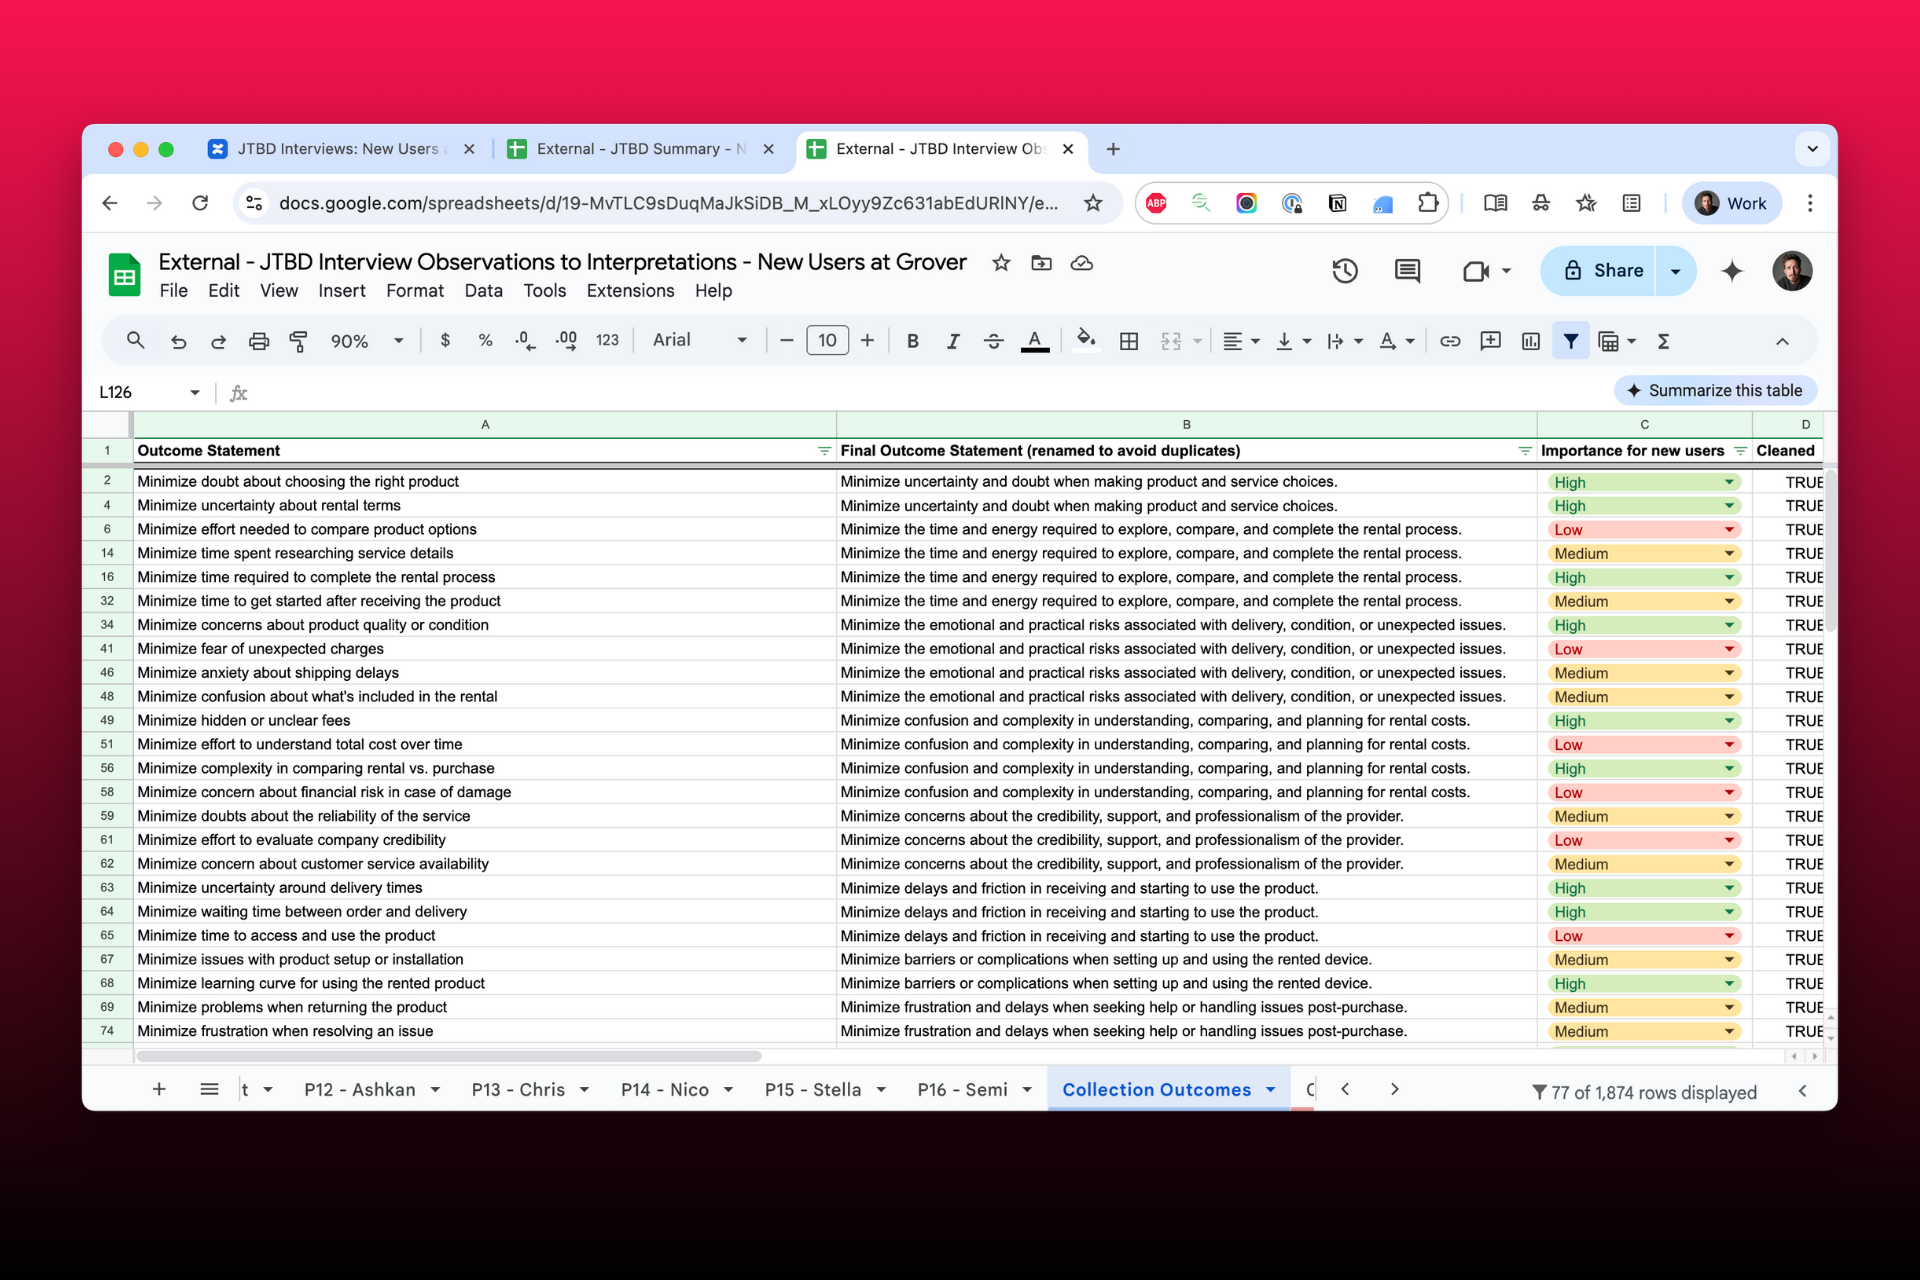Image resolution: width=1920 pixels, height=1280 pixels.
Task: Click the functions sigma icon
Action: tap(1663, 341)
